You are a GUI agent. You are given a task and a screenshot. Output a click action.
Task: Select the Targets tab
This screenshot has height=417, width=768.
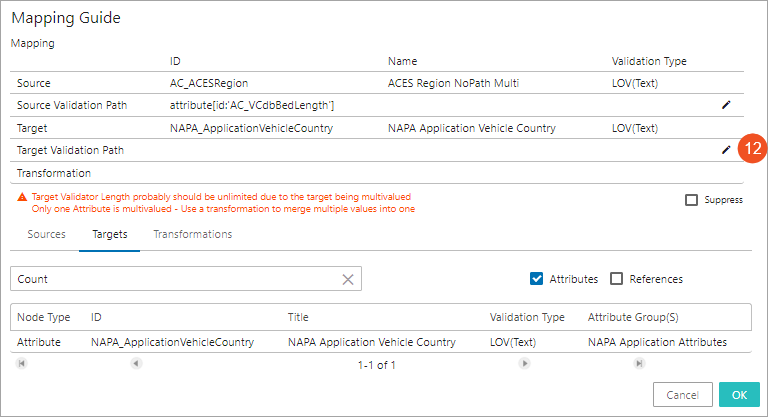coord(109,234)
